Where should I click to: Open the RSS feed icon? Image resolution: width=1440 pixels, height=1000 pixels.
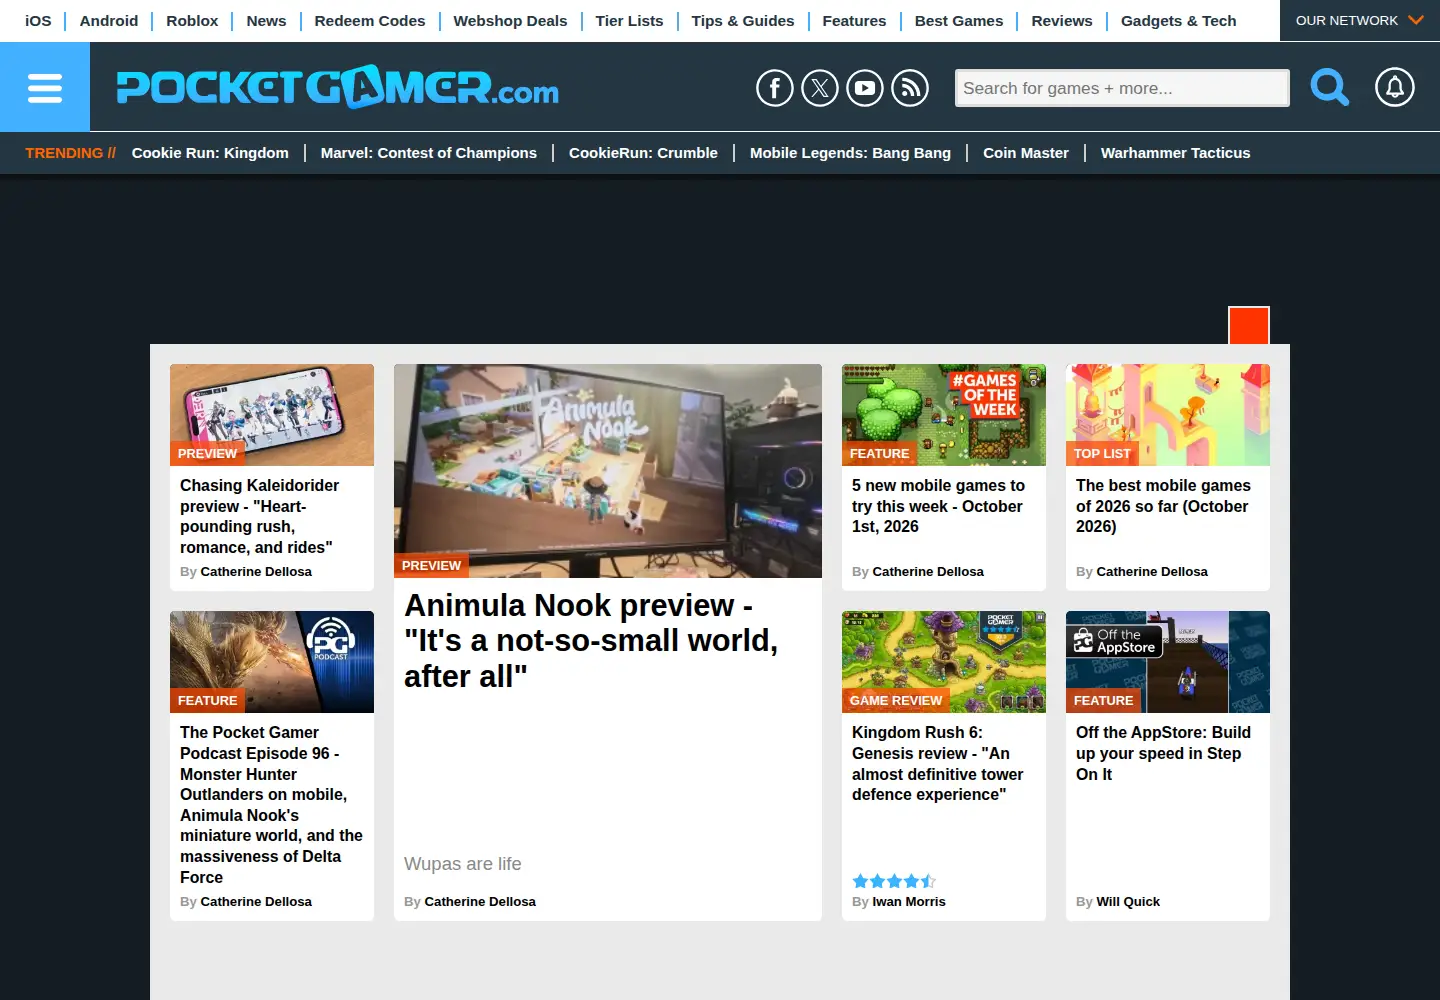[910, 88]
